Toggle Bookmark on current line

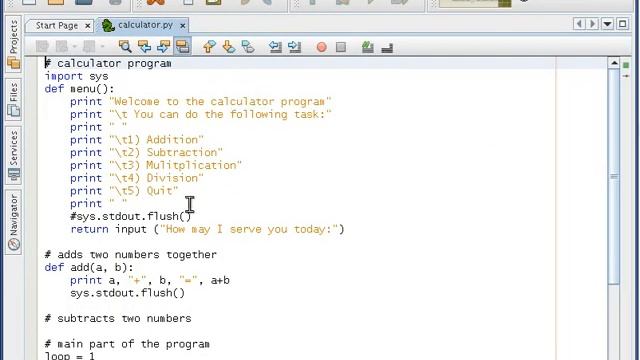(x=248, y=47)
